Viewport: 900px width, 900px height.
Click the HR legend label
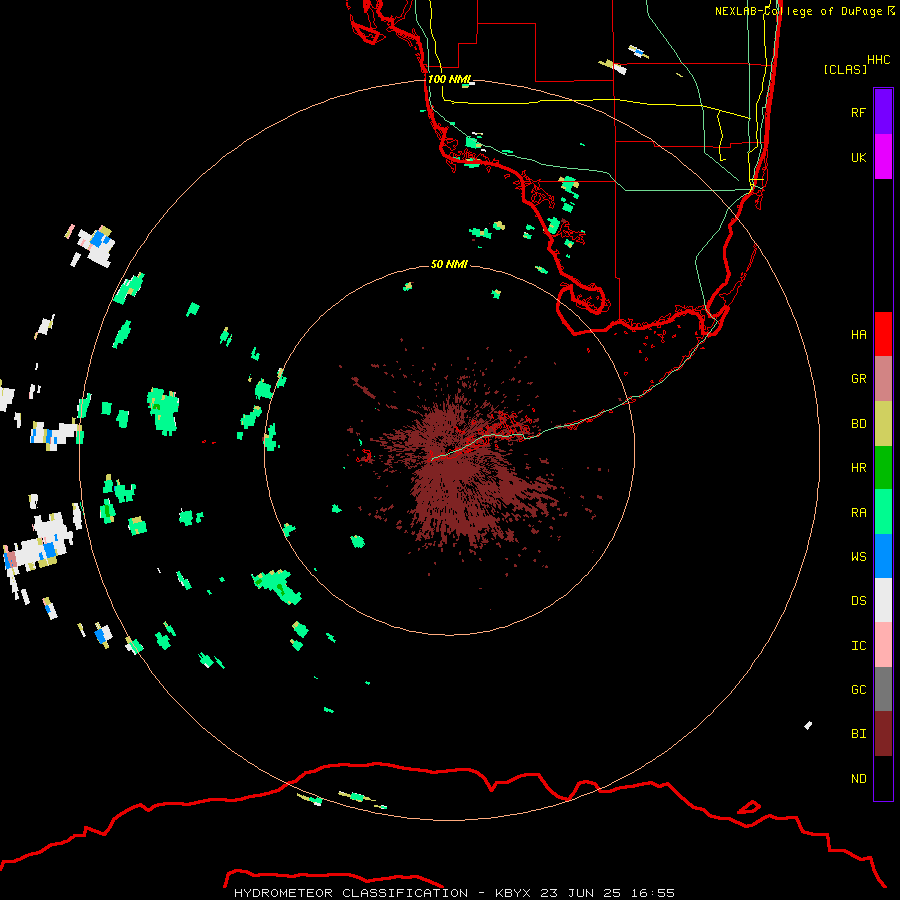point(858,468)
